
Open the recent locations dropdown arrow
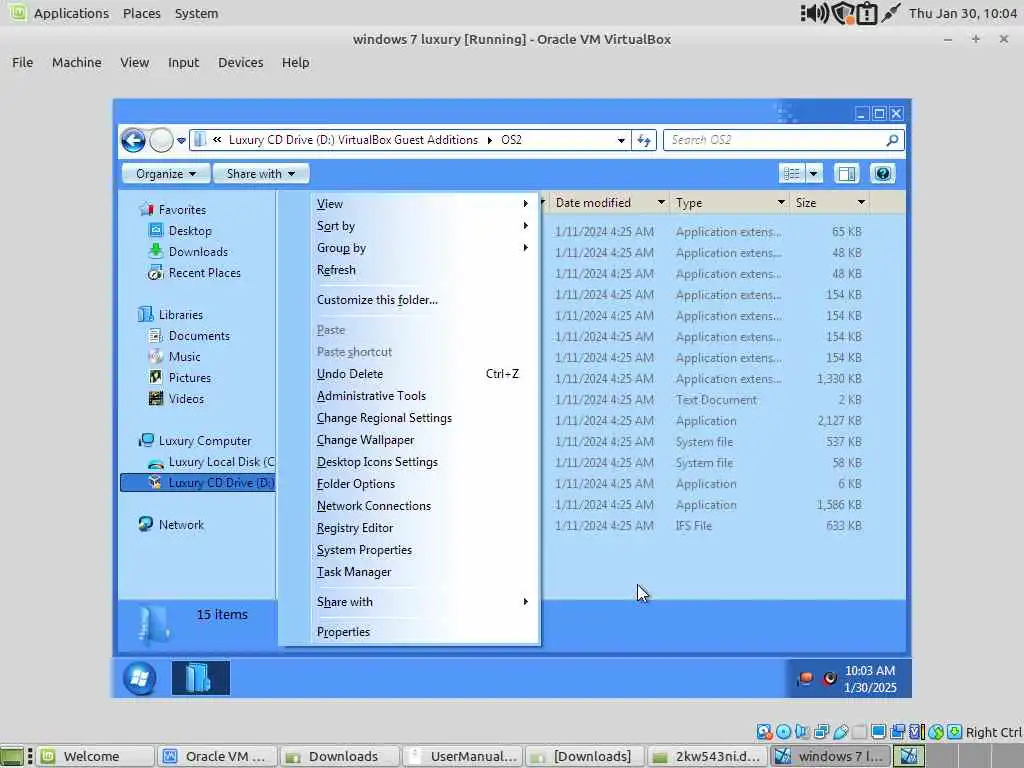[182, 140]
